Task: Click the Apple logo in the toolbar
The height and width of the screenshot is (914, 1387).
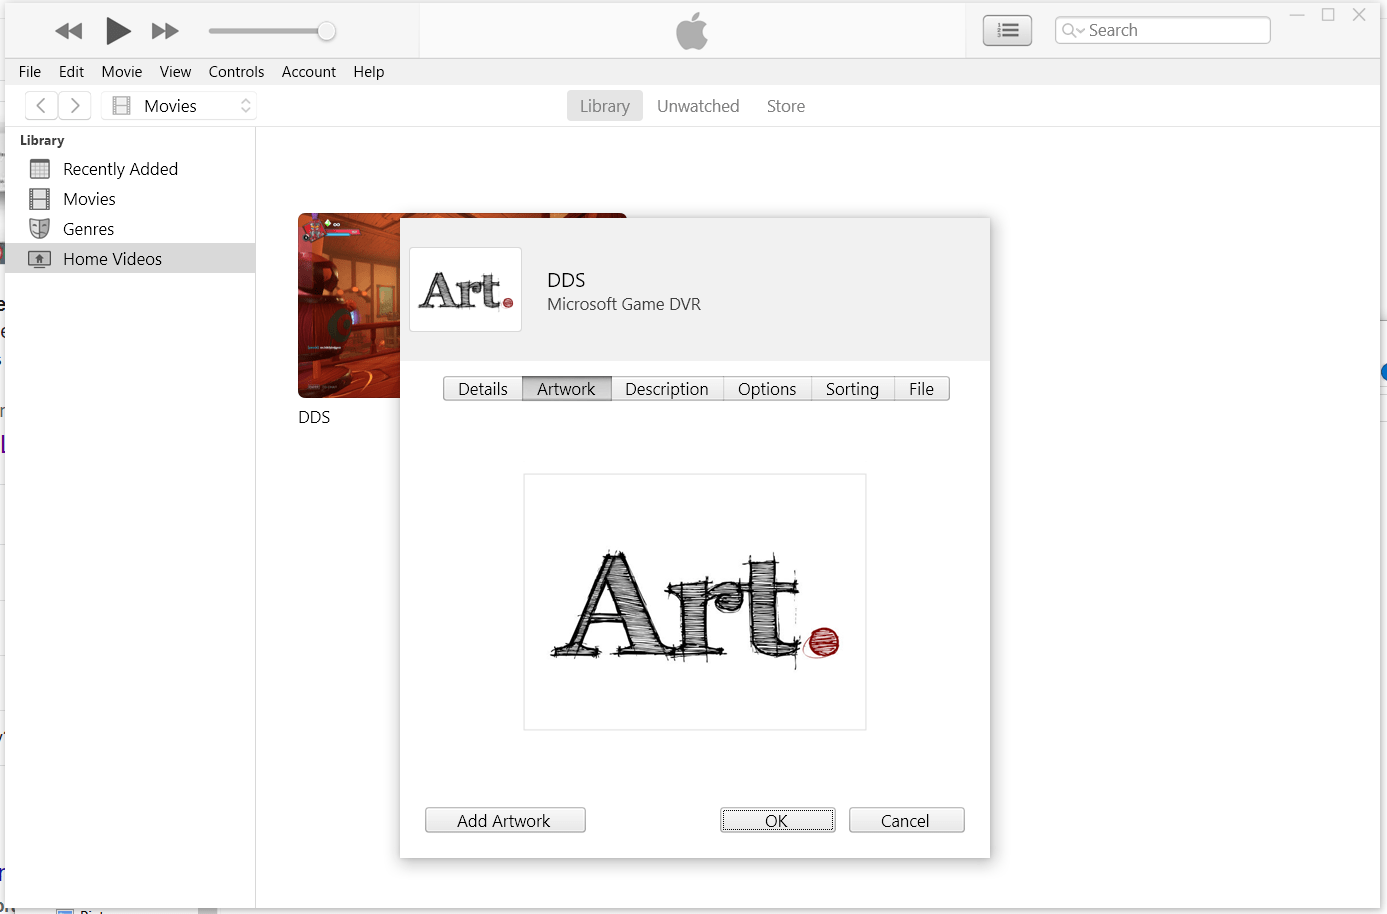Action: (x=691, y=30)
